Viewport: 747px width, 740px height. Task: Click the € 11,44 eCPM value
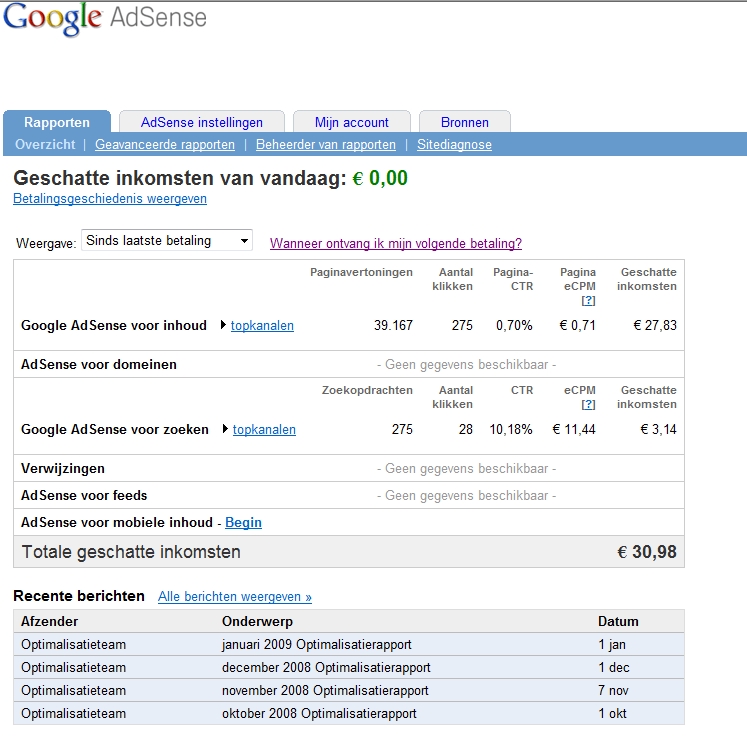pos(574,429)
